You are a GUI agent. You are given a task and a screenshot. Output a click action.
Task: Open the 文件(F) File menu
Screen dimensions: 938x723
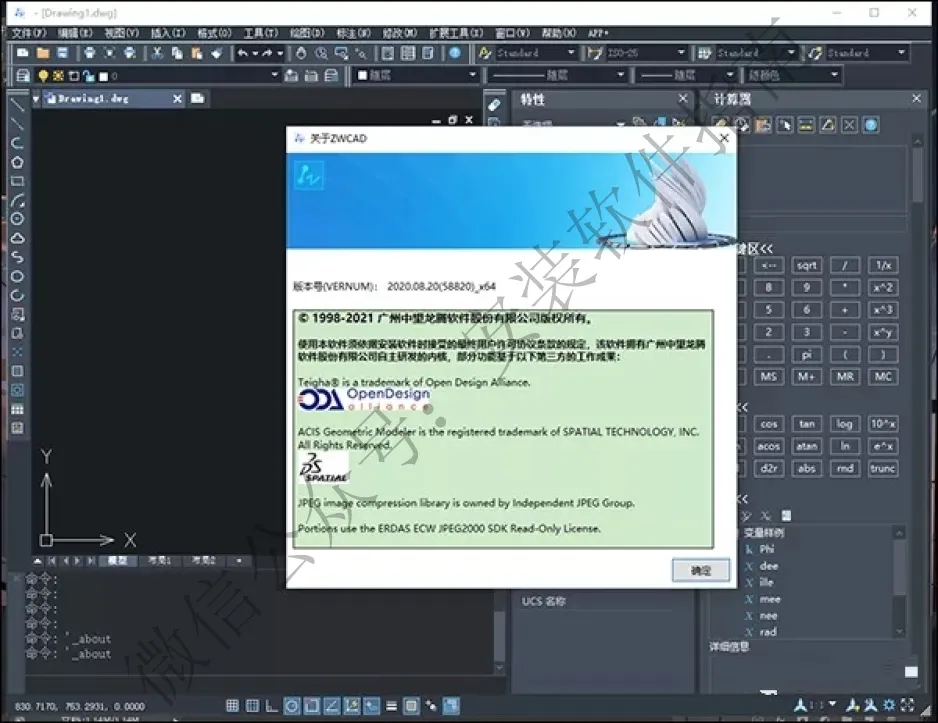tap(29, 33)
